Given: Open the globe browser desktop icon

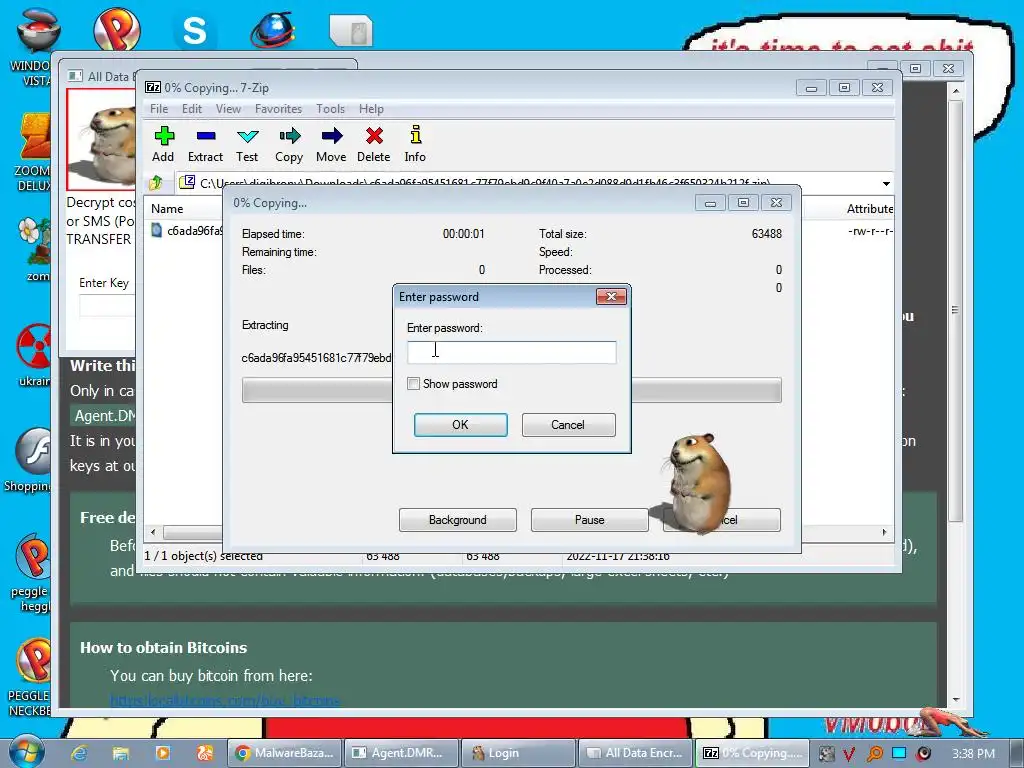Looking at the screenshot, I should 273,30.
